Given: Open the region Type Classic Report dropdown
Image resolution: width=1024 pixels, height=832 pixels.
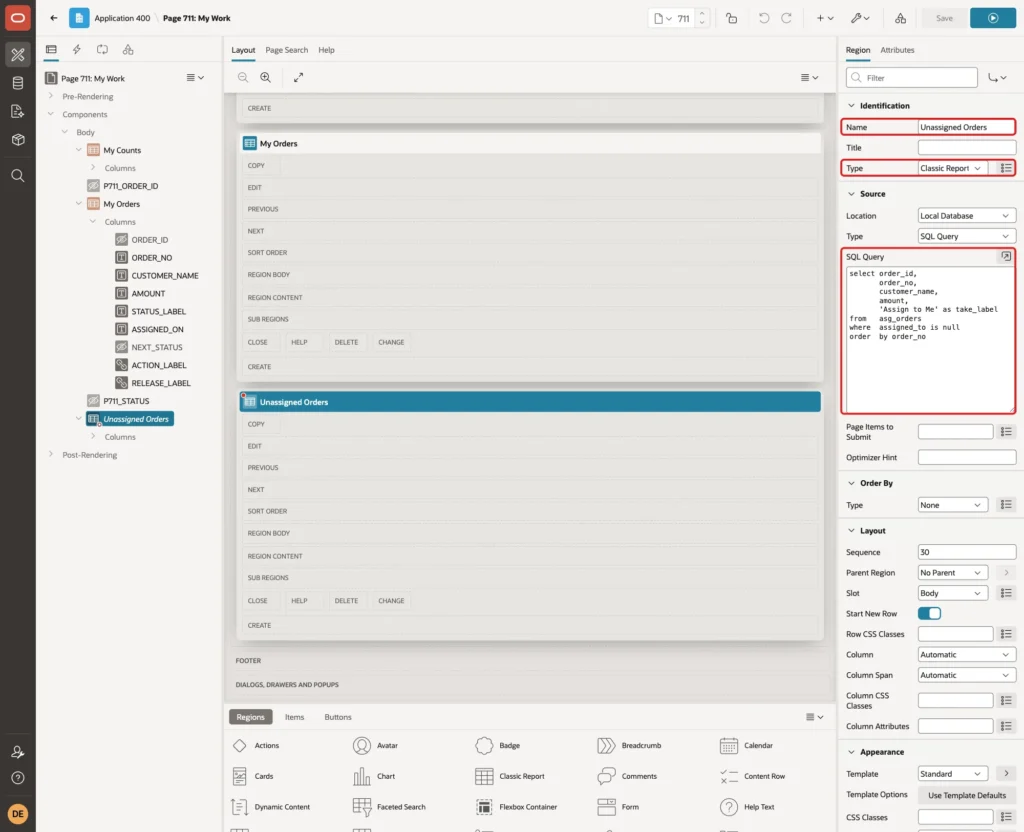Looking at the screenshot, I should (952, 168).
